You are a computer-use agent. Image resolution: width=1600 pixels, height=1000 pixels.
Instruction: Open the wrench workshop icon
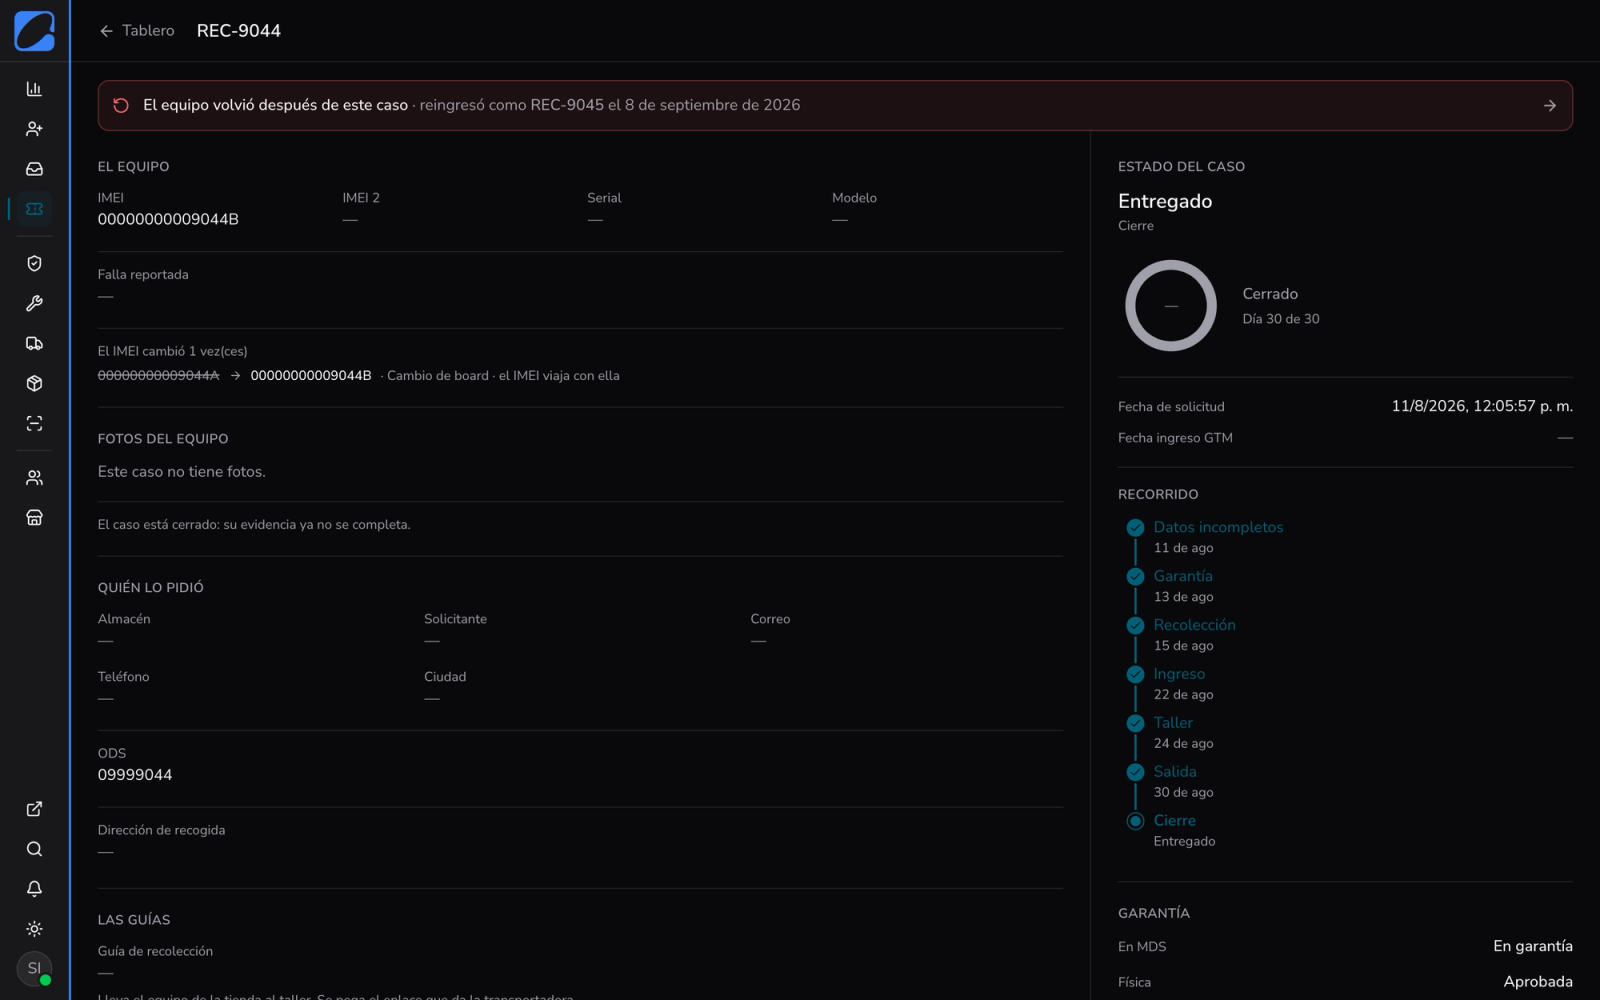(x=34, y=303)
